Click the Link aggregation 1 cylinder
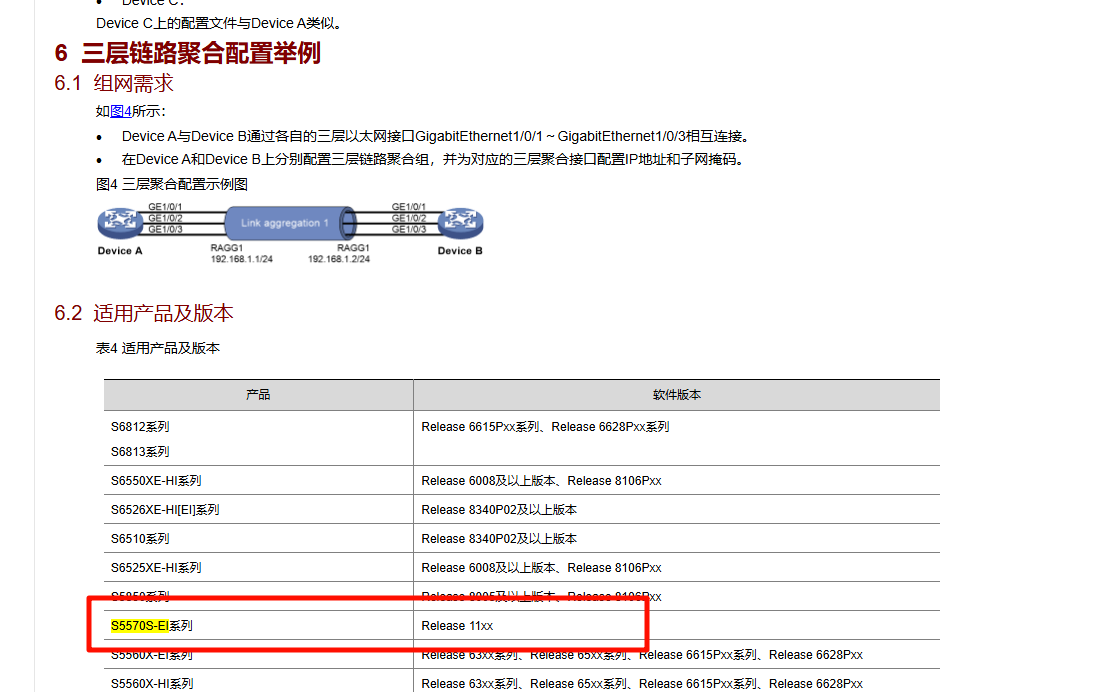This screenshot has height=692, width=1100. tap(290, 223)
